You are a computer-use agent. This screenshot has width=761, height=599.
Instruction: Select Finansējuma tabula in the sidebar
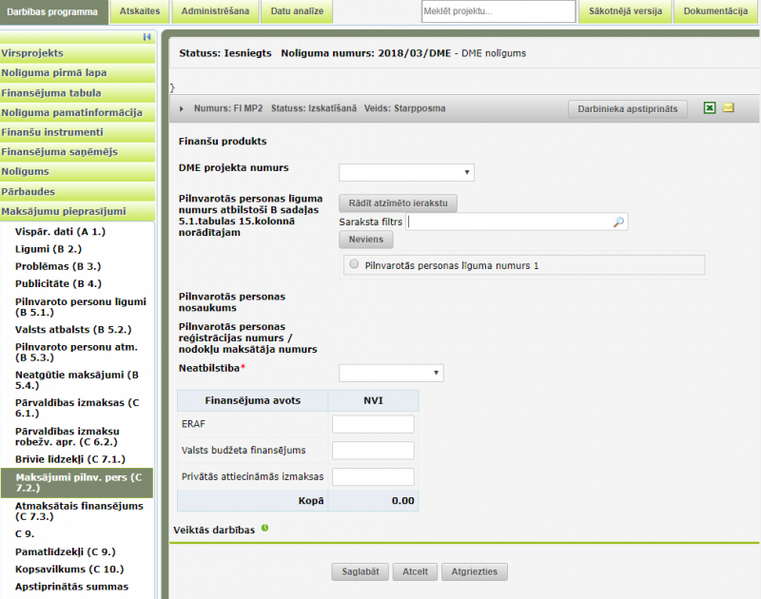(x=51, y=93)
